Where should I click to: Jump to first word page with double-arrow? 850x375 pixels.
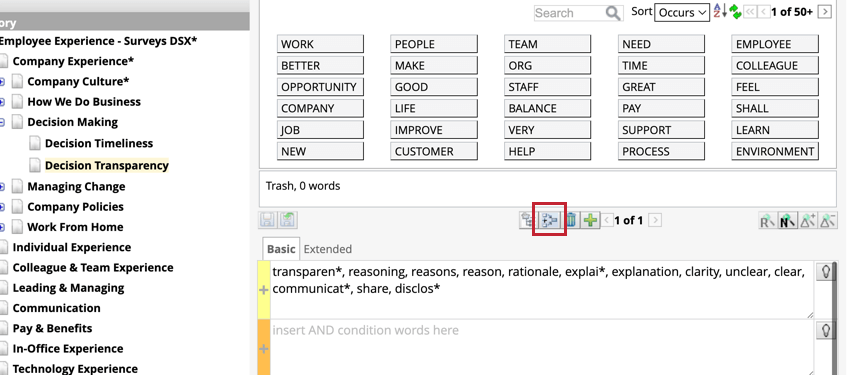point(750,12)
